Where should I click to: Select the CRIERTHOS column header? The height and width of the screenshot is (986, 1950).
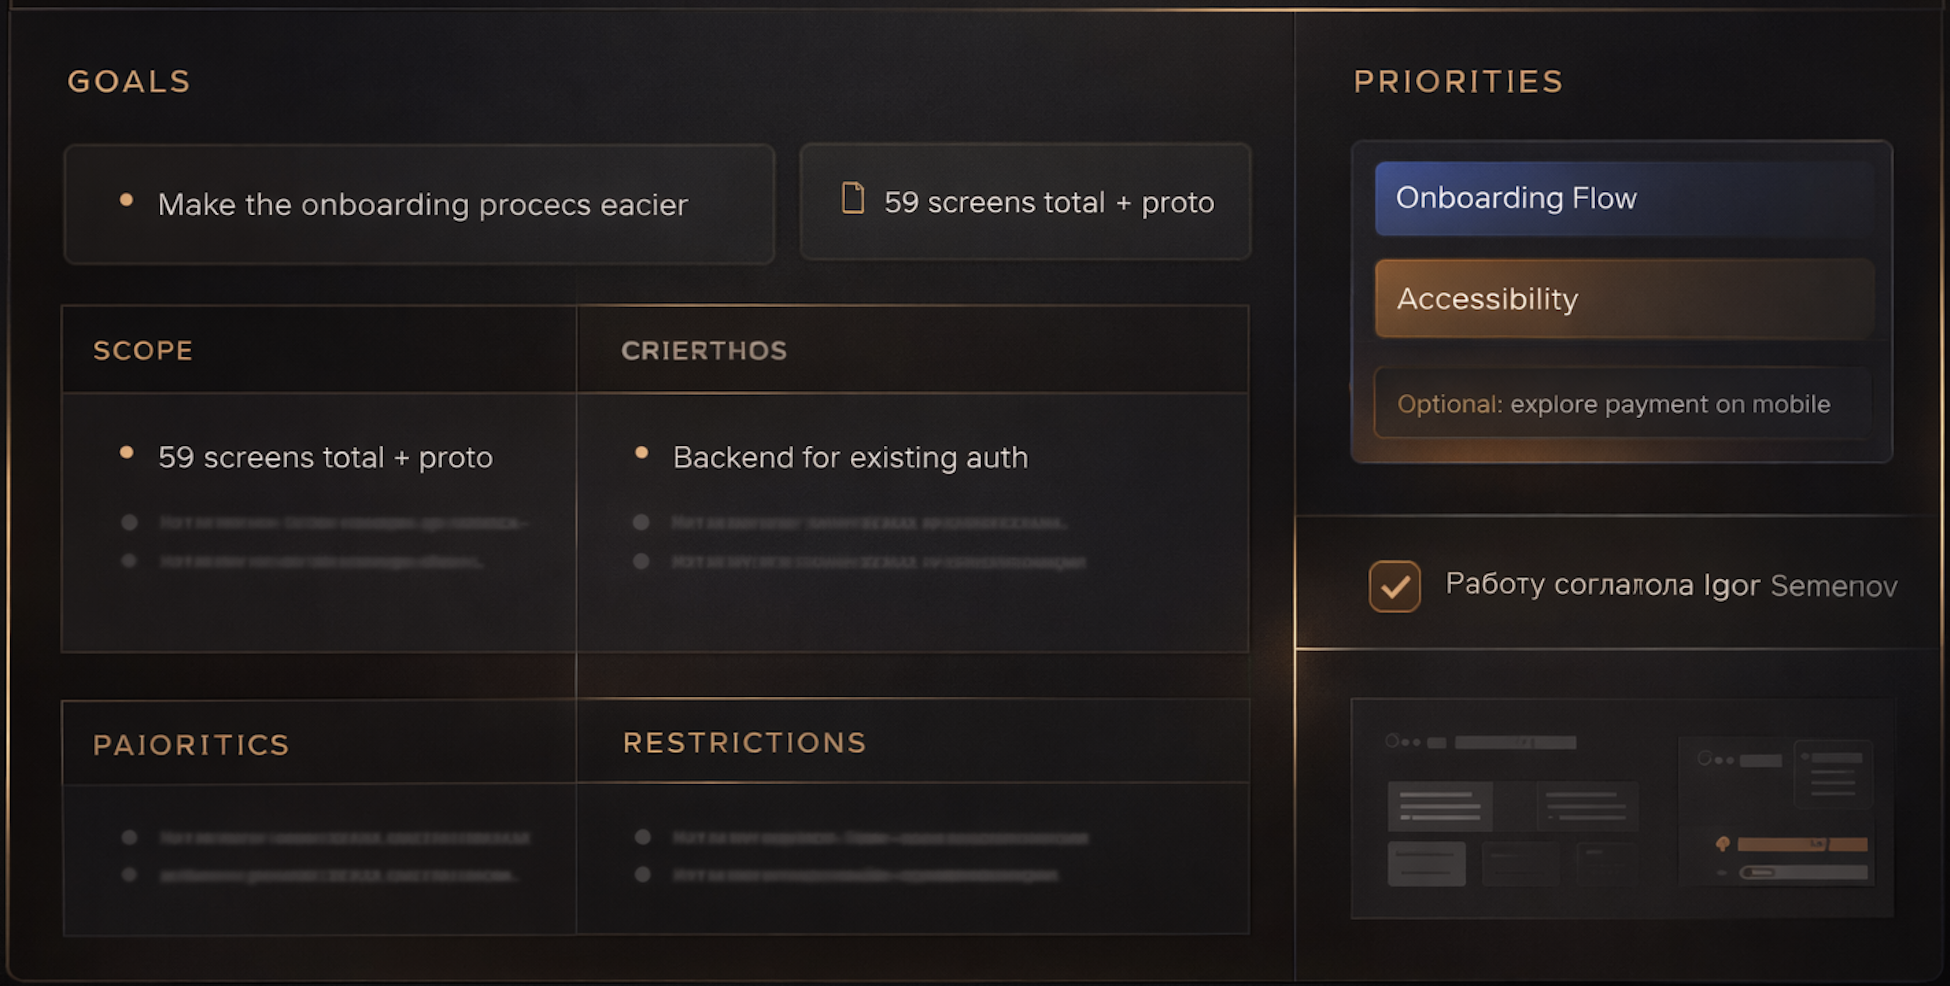pyautogui.click(x=704, y=350)
